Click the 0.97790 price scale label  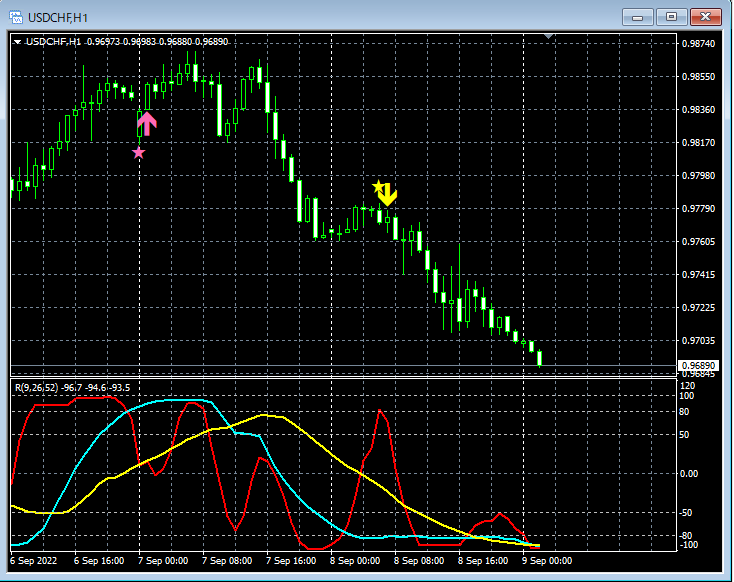coord(698,208)
